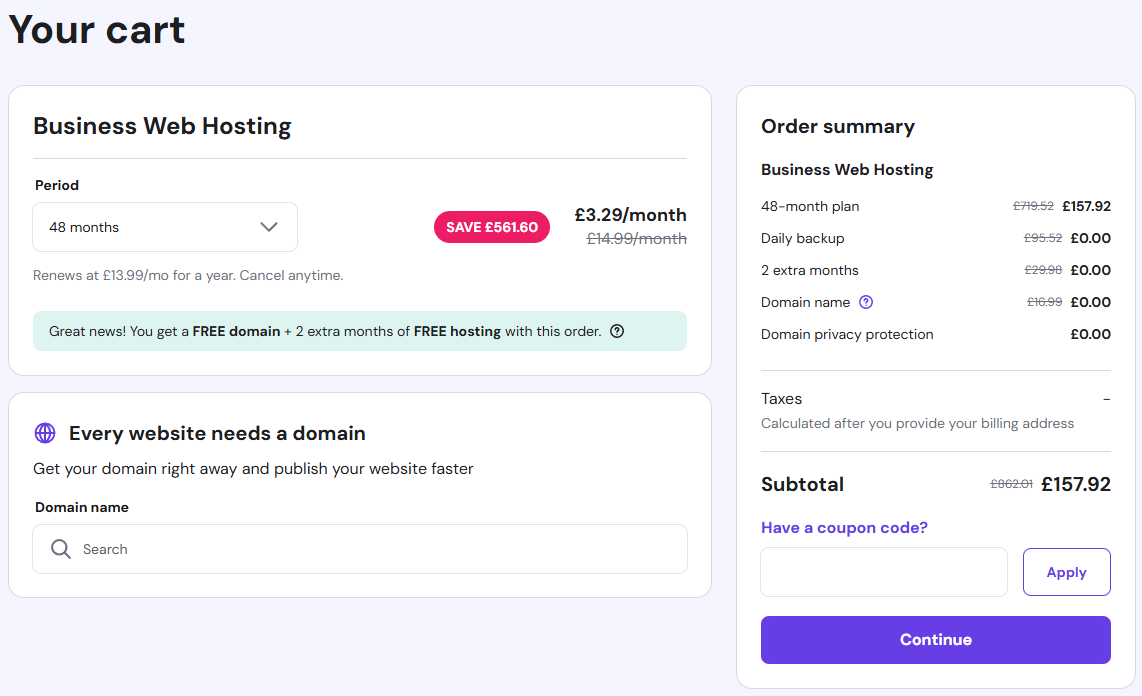Click the struck-through £14.99/month price
1142x696 pixels.
pos(636,239)
